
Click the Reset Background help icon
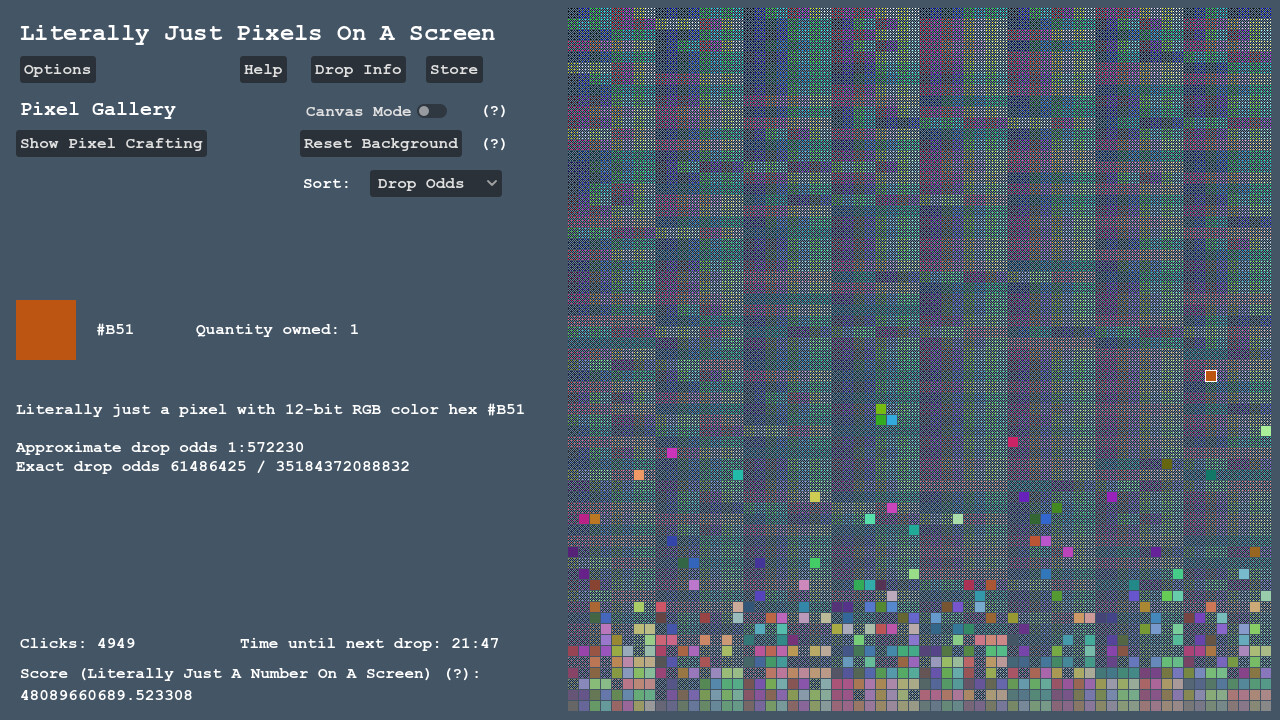494,143
